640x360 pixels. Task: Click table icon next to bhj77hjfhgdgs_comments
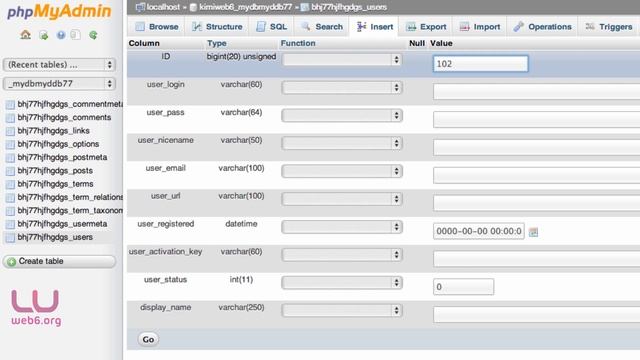(10, 118)
